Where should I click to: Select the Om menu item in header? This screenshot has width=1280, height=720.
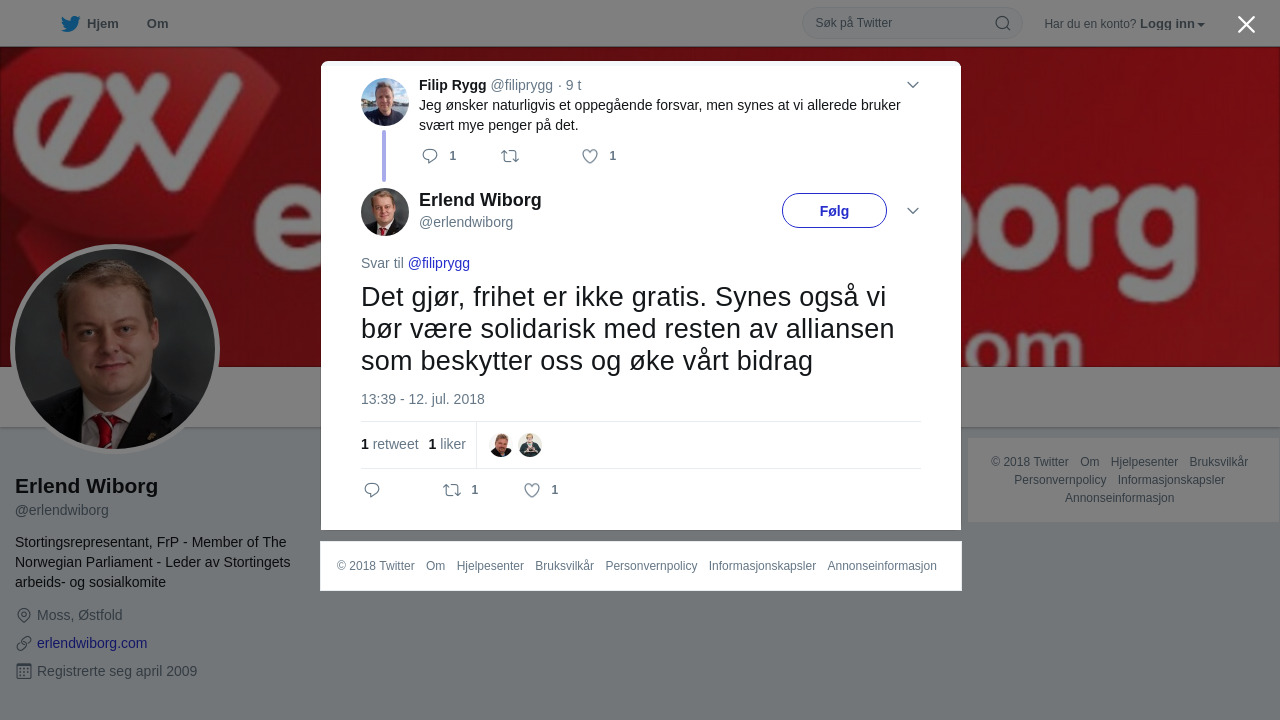(x=157, y=24)
